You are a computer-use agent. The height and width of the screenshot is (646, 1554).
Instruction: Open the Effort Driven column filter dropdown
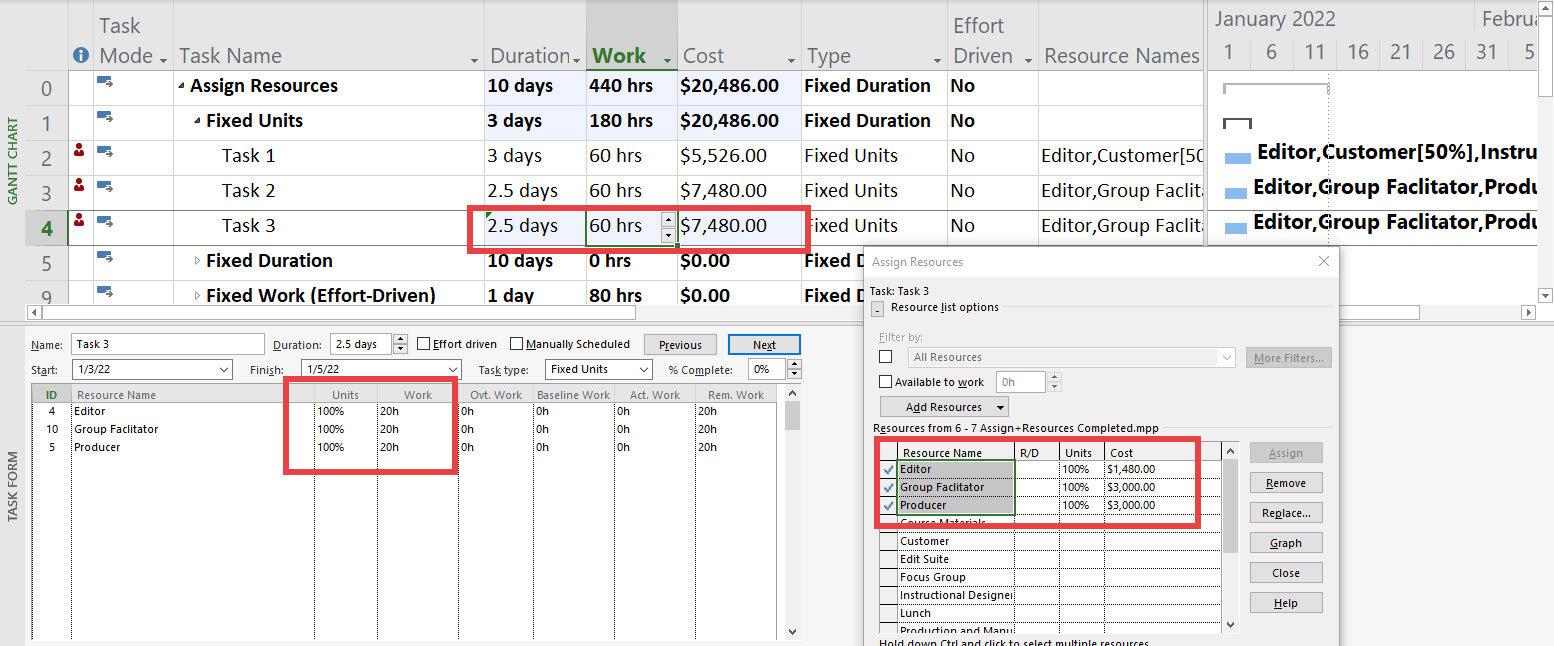[x=1028, y=60]
